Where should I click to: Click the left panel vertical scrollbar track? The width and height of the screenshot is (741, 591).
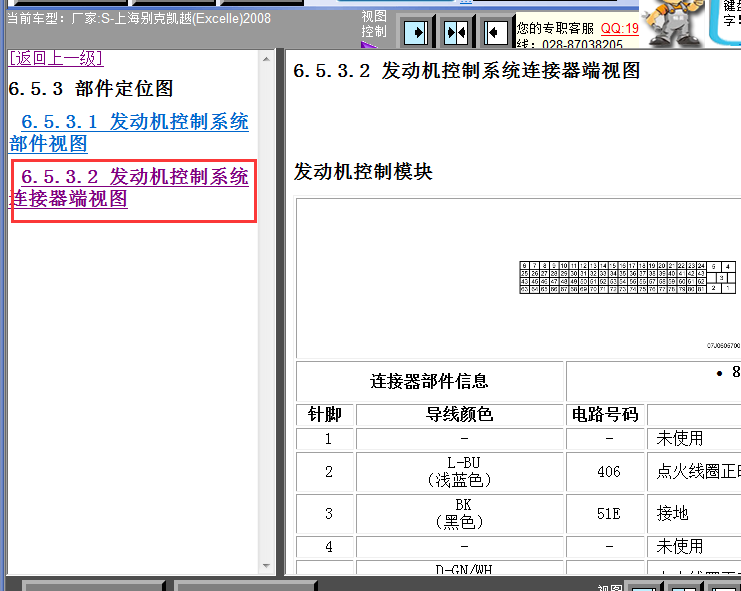point(266,300)
